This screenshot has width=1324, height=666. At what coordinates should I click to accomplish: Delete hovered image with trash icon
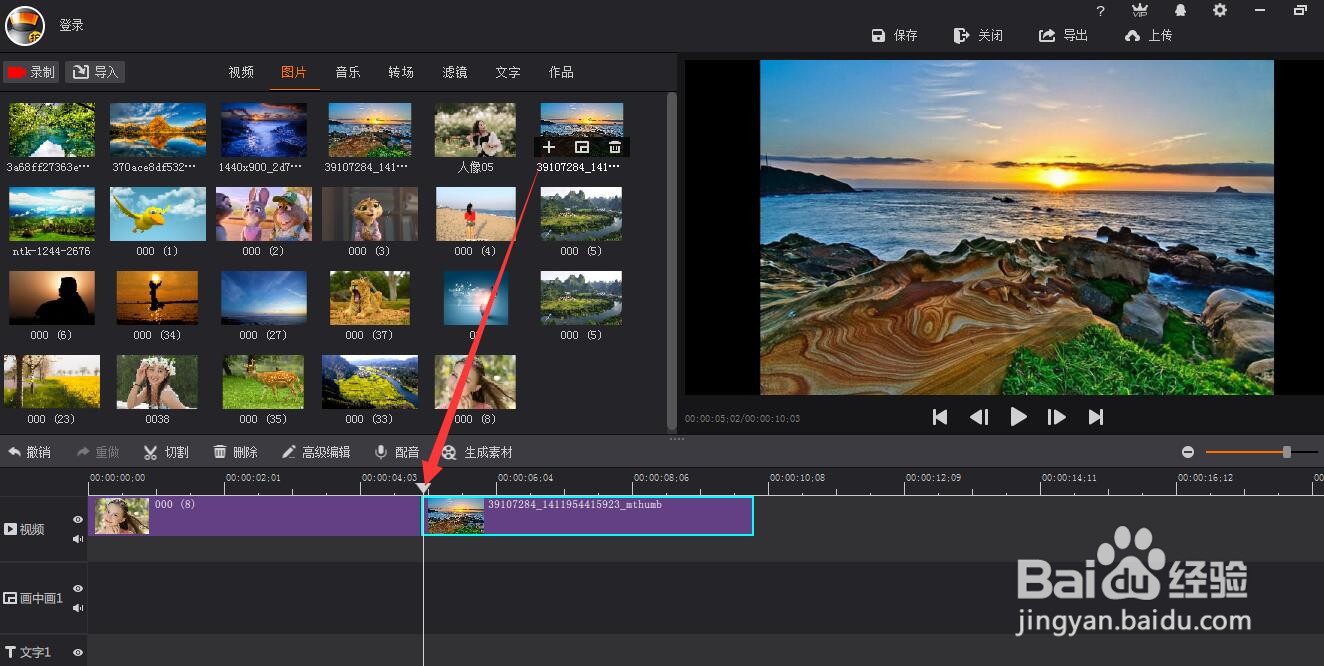615,147
